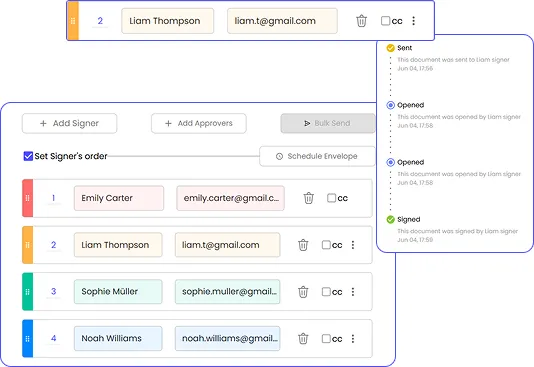Uncheck Set Signer's order checkbox
Screen dimensions: 534x367
click(x=28, y=156)
